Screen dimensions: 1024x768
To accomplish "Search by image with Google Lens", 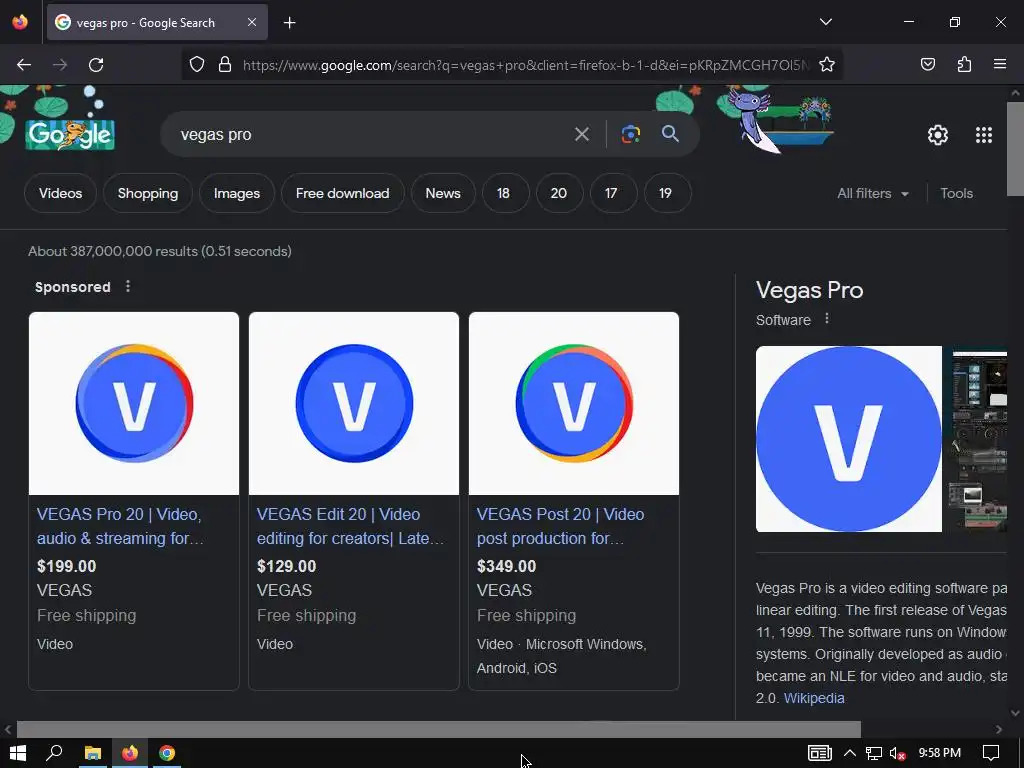I will point(630,135).
